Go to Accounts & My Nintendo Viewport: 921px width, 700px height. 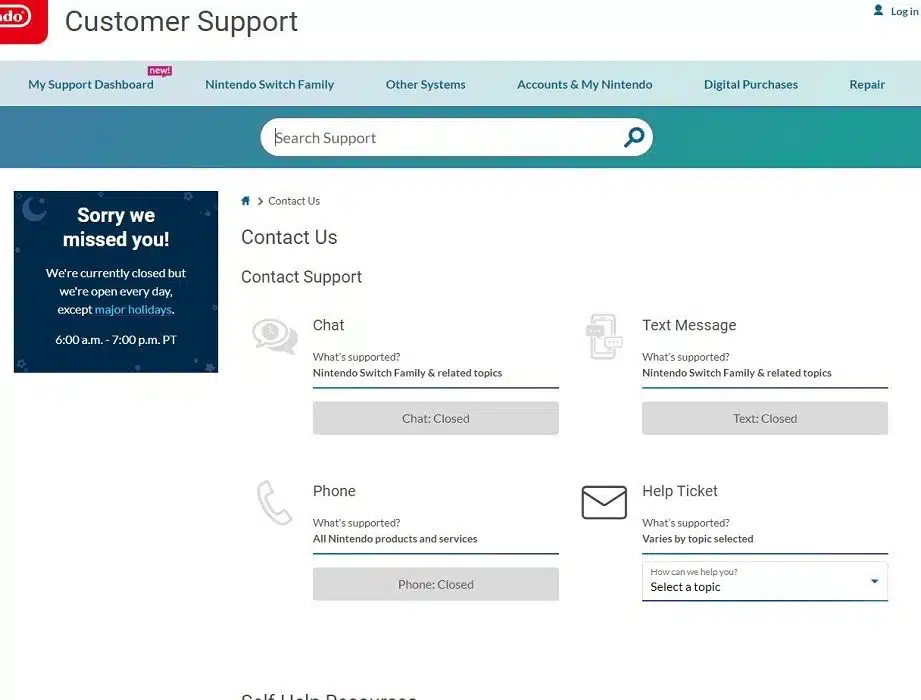click(x=584, y=85)
